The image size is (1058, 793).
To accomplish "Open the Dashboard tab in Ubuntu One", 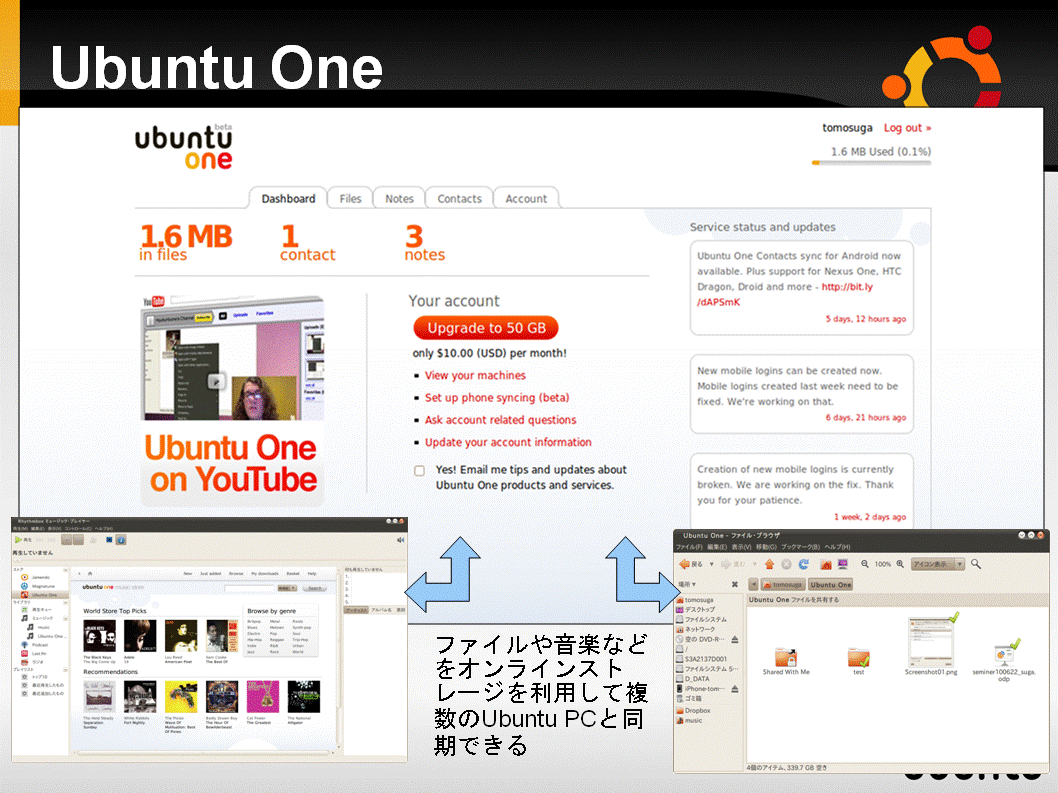I will coord(288,198).
